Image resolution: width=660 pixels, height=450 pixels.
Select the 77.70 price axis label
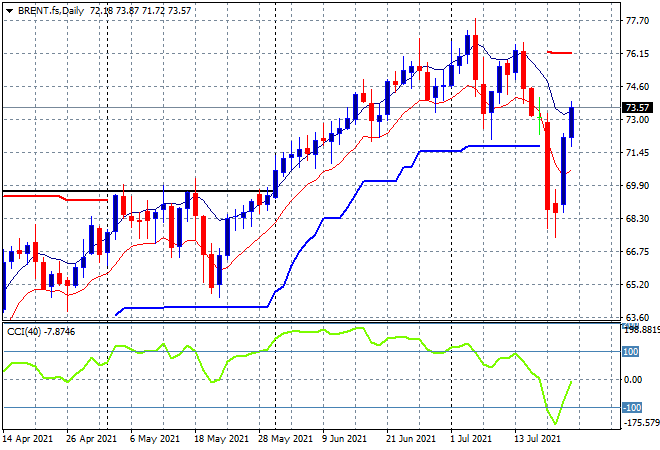637,21
